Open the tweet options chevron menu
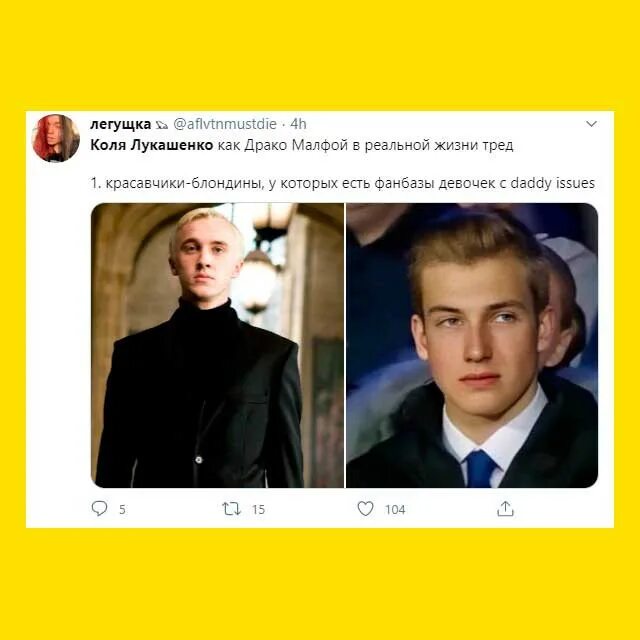The image size is (640, 640). pos(591,124)
